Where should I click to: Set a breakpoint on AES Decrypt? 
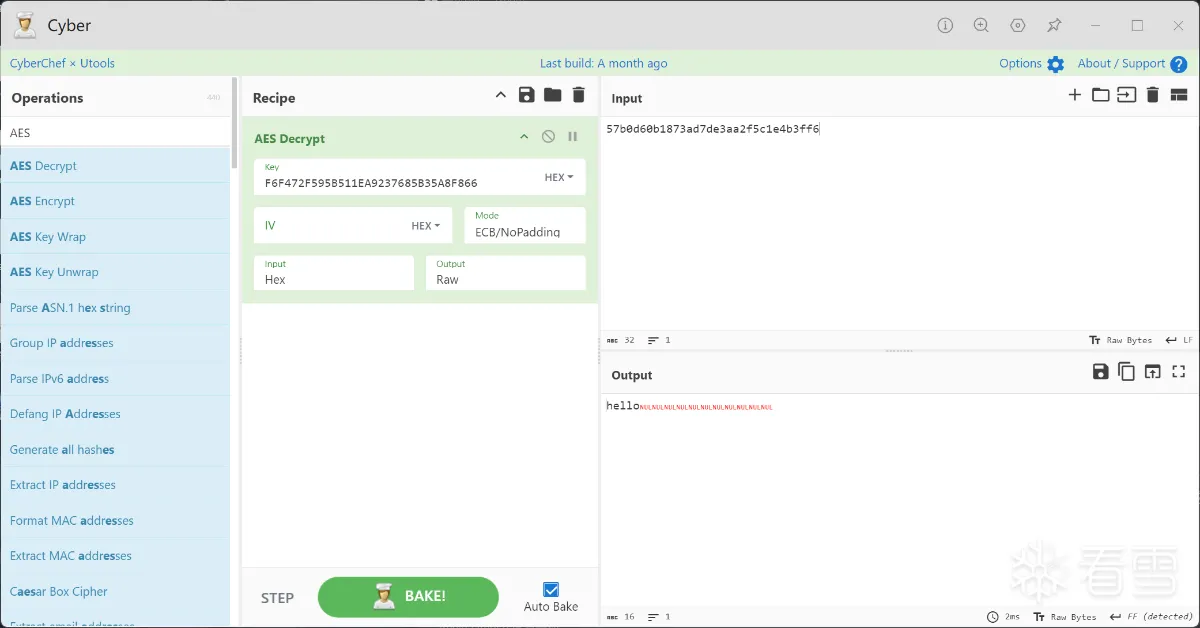(x=573, y=137)
